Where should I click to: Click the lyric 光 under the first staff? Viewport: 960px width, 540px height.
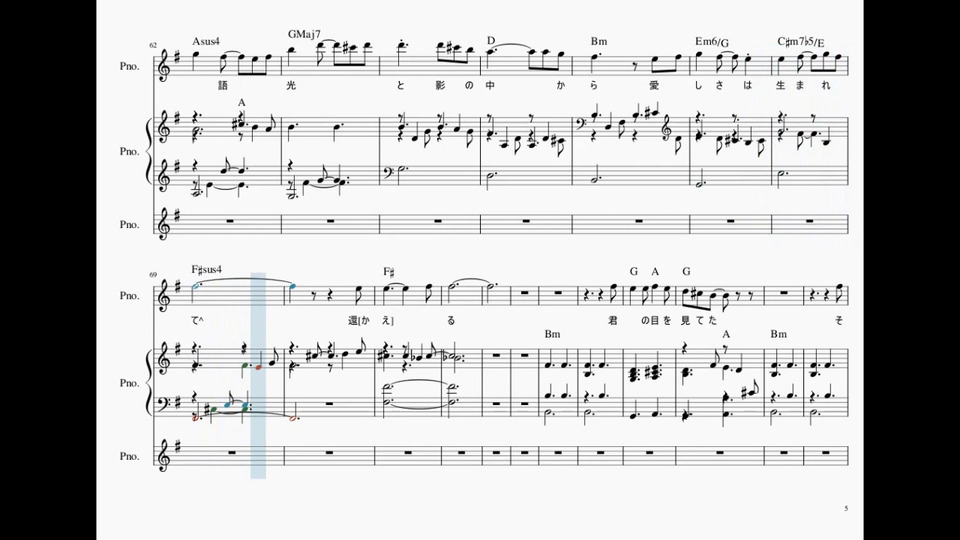[x=291, y=86]
